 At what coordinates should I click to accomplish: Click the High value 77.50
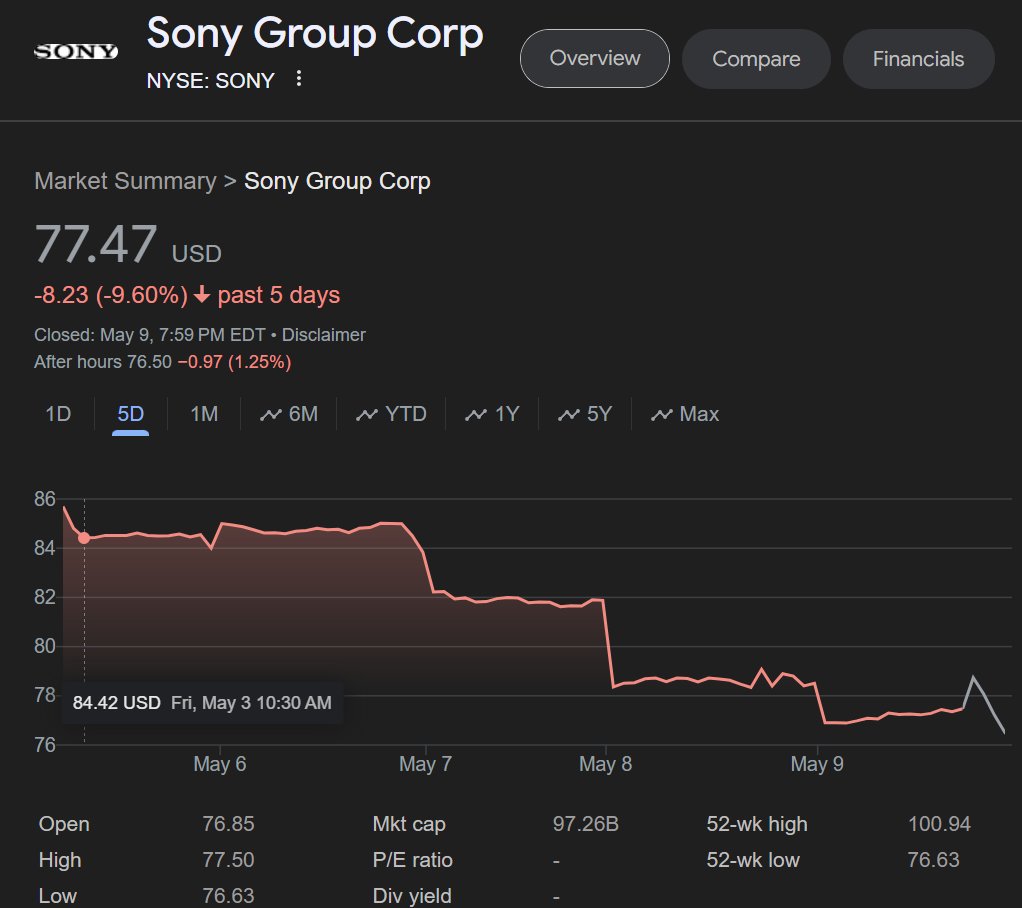[x=228, y=860]
